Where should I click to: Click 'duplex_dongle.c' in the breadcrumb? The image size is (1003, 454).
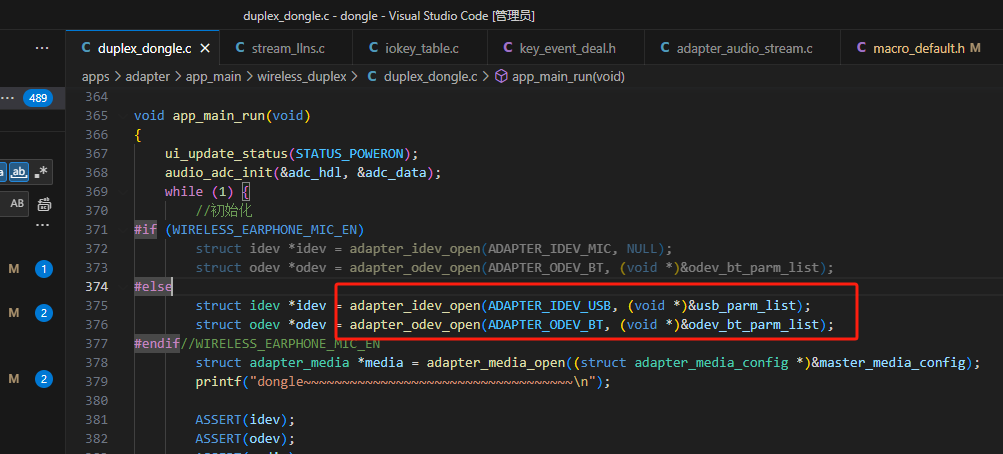click(430, 77)
